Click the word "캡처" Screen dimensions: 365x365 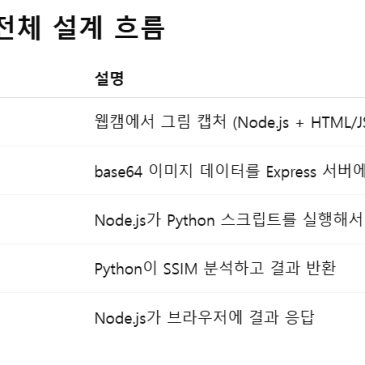pyautogui.click(x=212, y=122)
